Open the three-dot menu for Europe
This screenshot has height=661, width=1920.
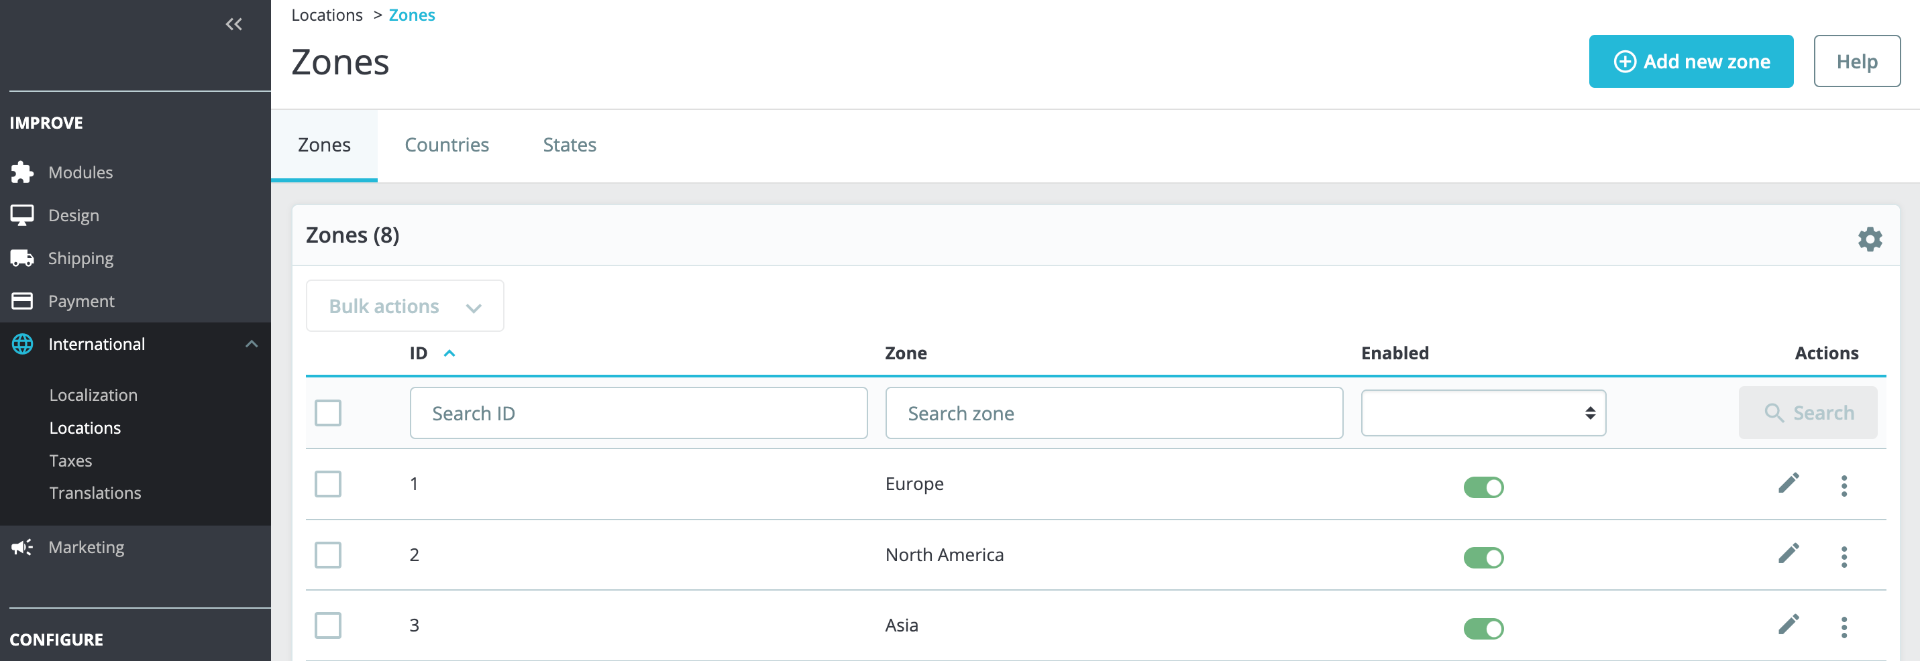pos(1844,486)
